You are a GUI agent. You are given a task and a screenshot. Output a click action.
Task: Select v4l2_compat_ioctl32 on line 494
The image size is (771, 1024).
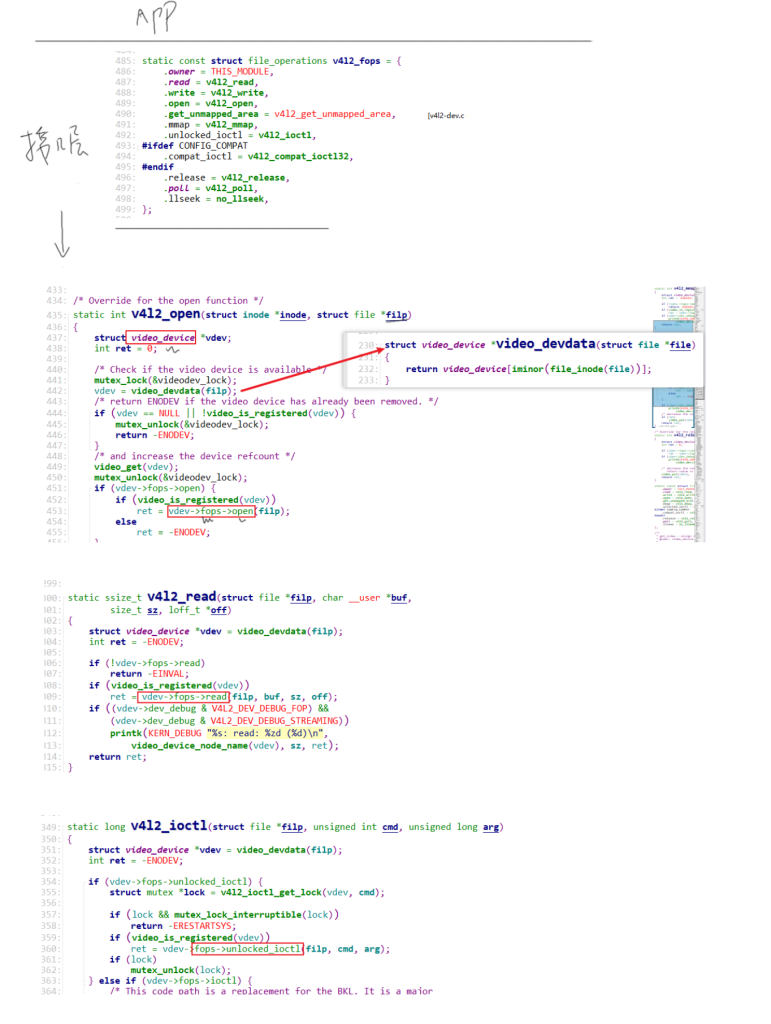point(298,156)
